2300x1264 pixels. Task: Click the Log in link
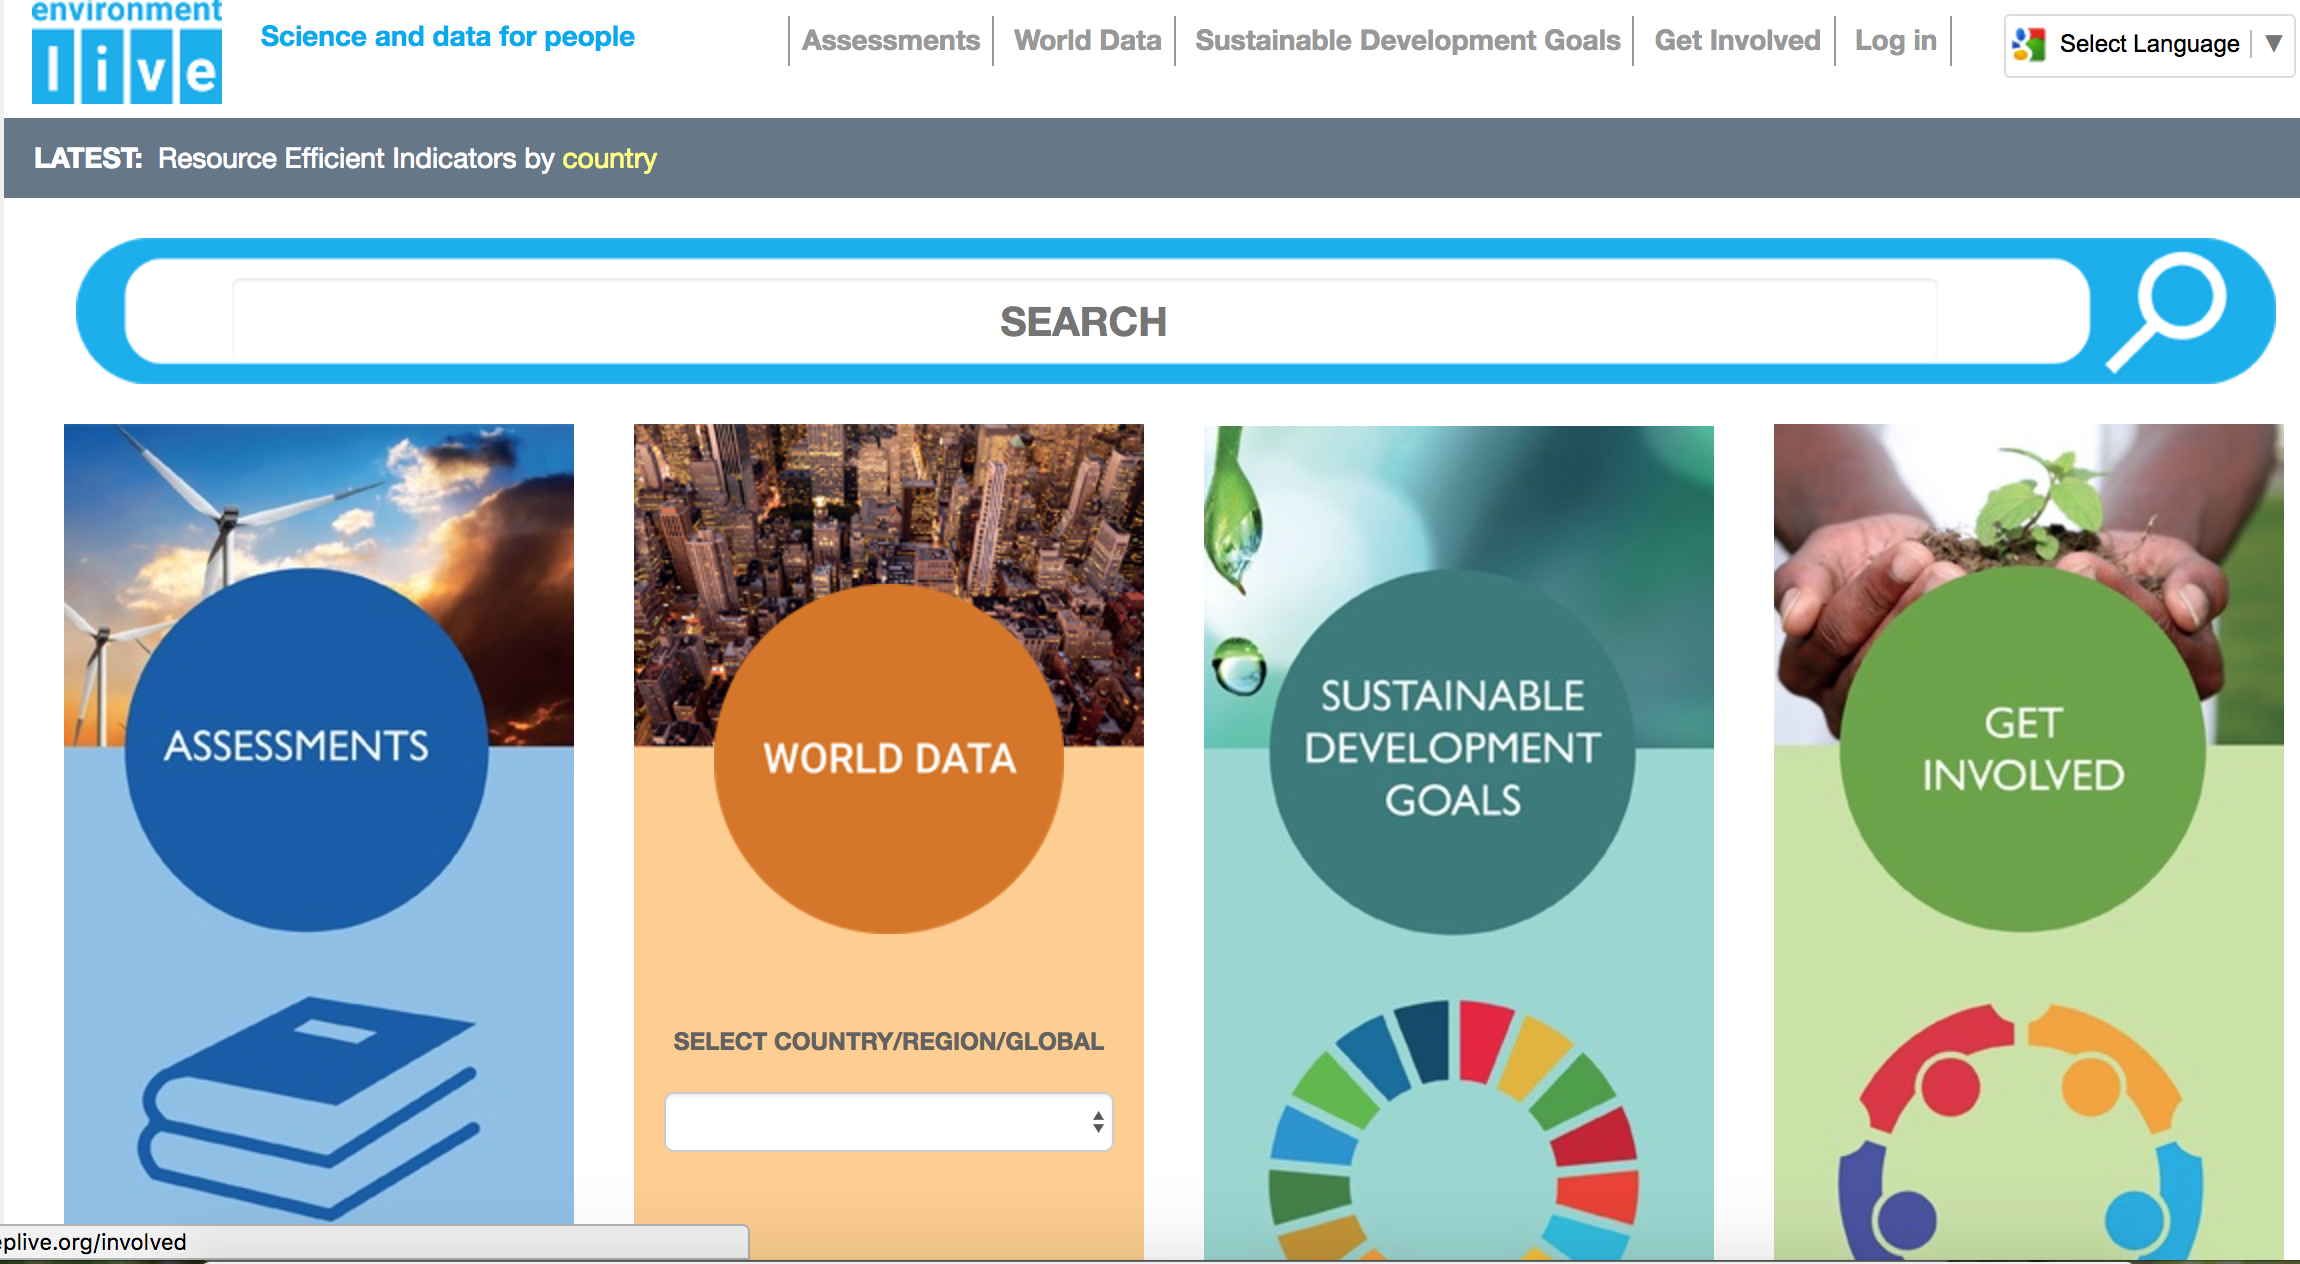coord(1896,41)
